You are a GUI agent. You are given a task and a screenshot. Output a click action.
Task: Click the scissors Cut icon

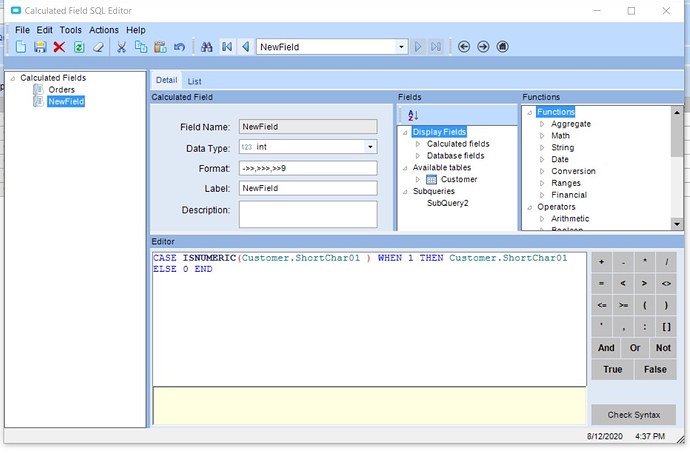pyautogui.click(x=121, y=47)
